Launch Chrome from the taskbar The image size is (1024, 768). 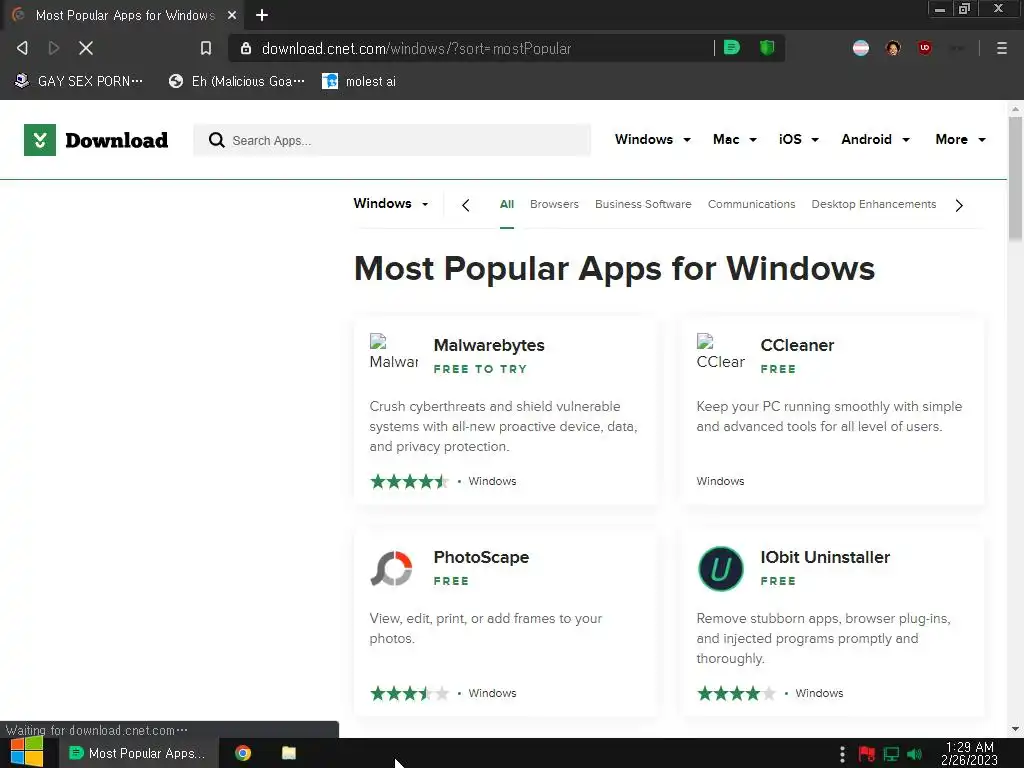tap(243, 753)
